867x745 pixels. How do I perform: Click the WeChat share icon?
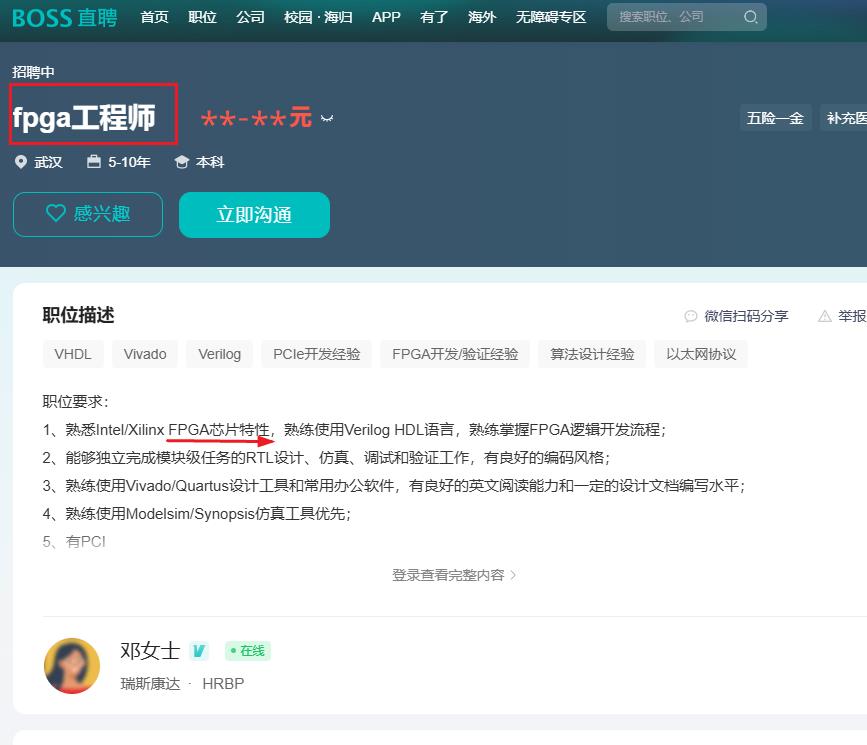pos(690,316)
